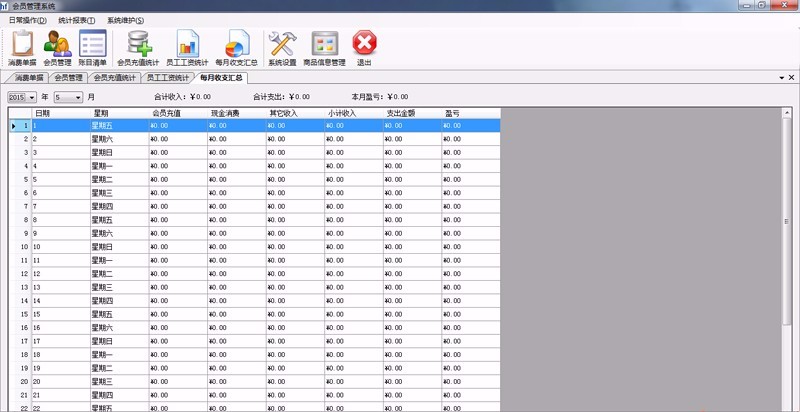Image resolution: width=800 pixels, height=412 pixels.
Task: Switch to the 员工工资统计 tab
Action: pos(167,78)
